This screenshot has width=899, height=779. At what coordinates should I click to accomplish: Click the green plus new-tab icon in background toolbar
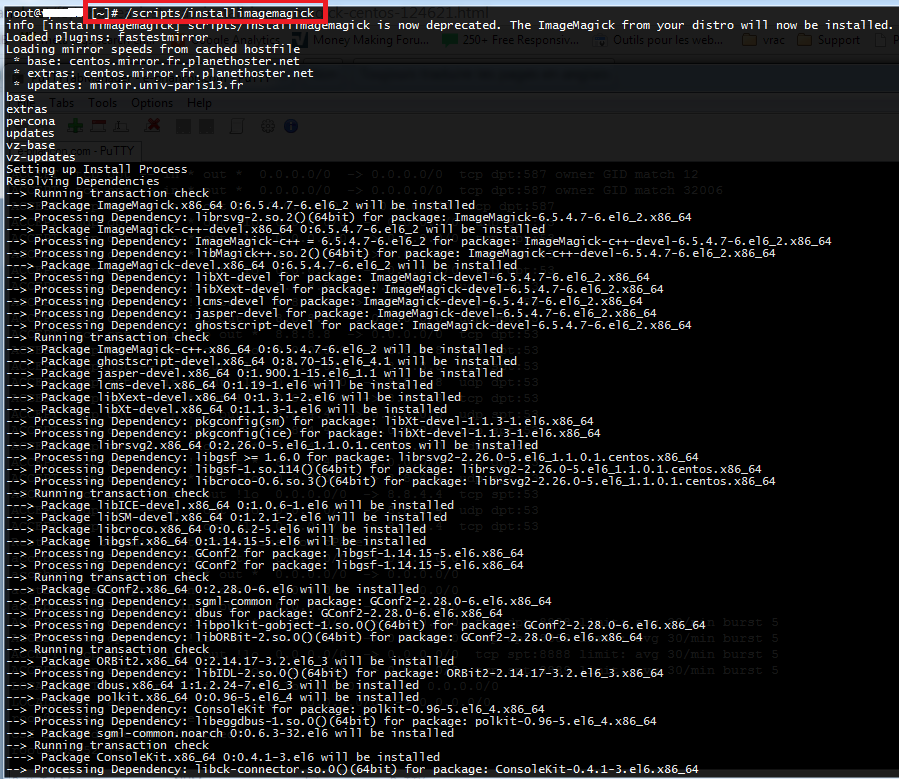75,126
